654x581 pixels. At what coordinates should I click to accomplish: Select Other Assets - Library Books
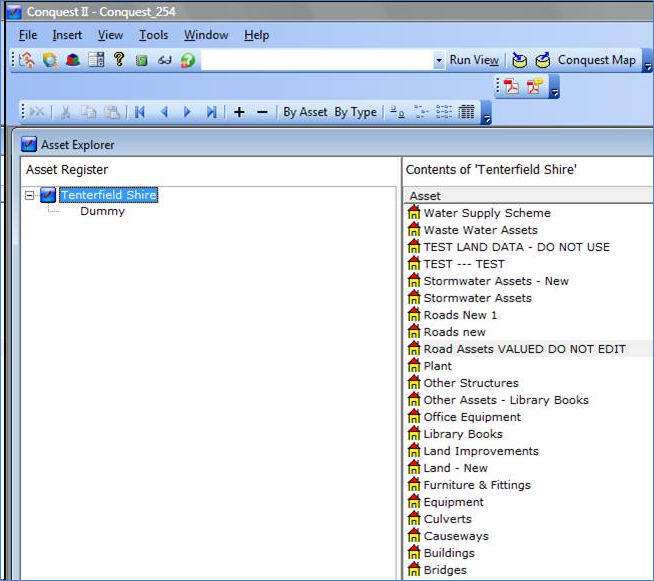tap(506, 400)
